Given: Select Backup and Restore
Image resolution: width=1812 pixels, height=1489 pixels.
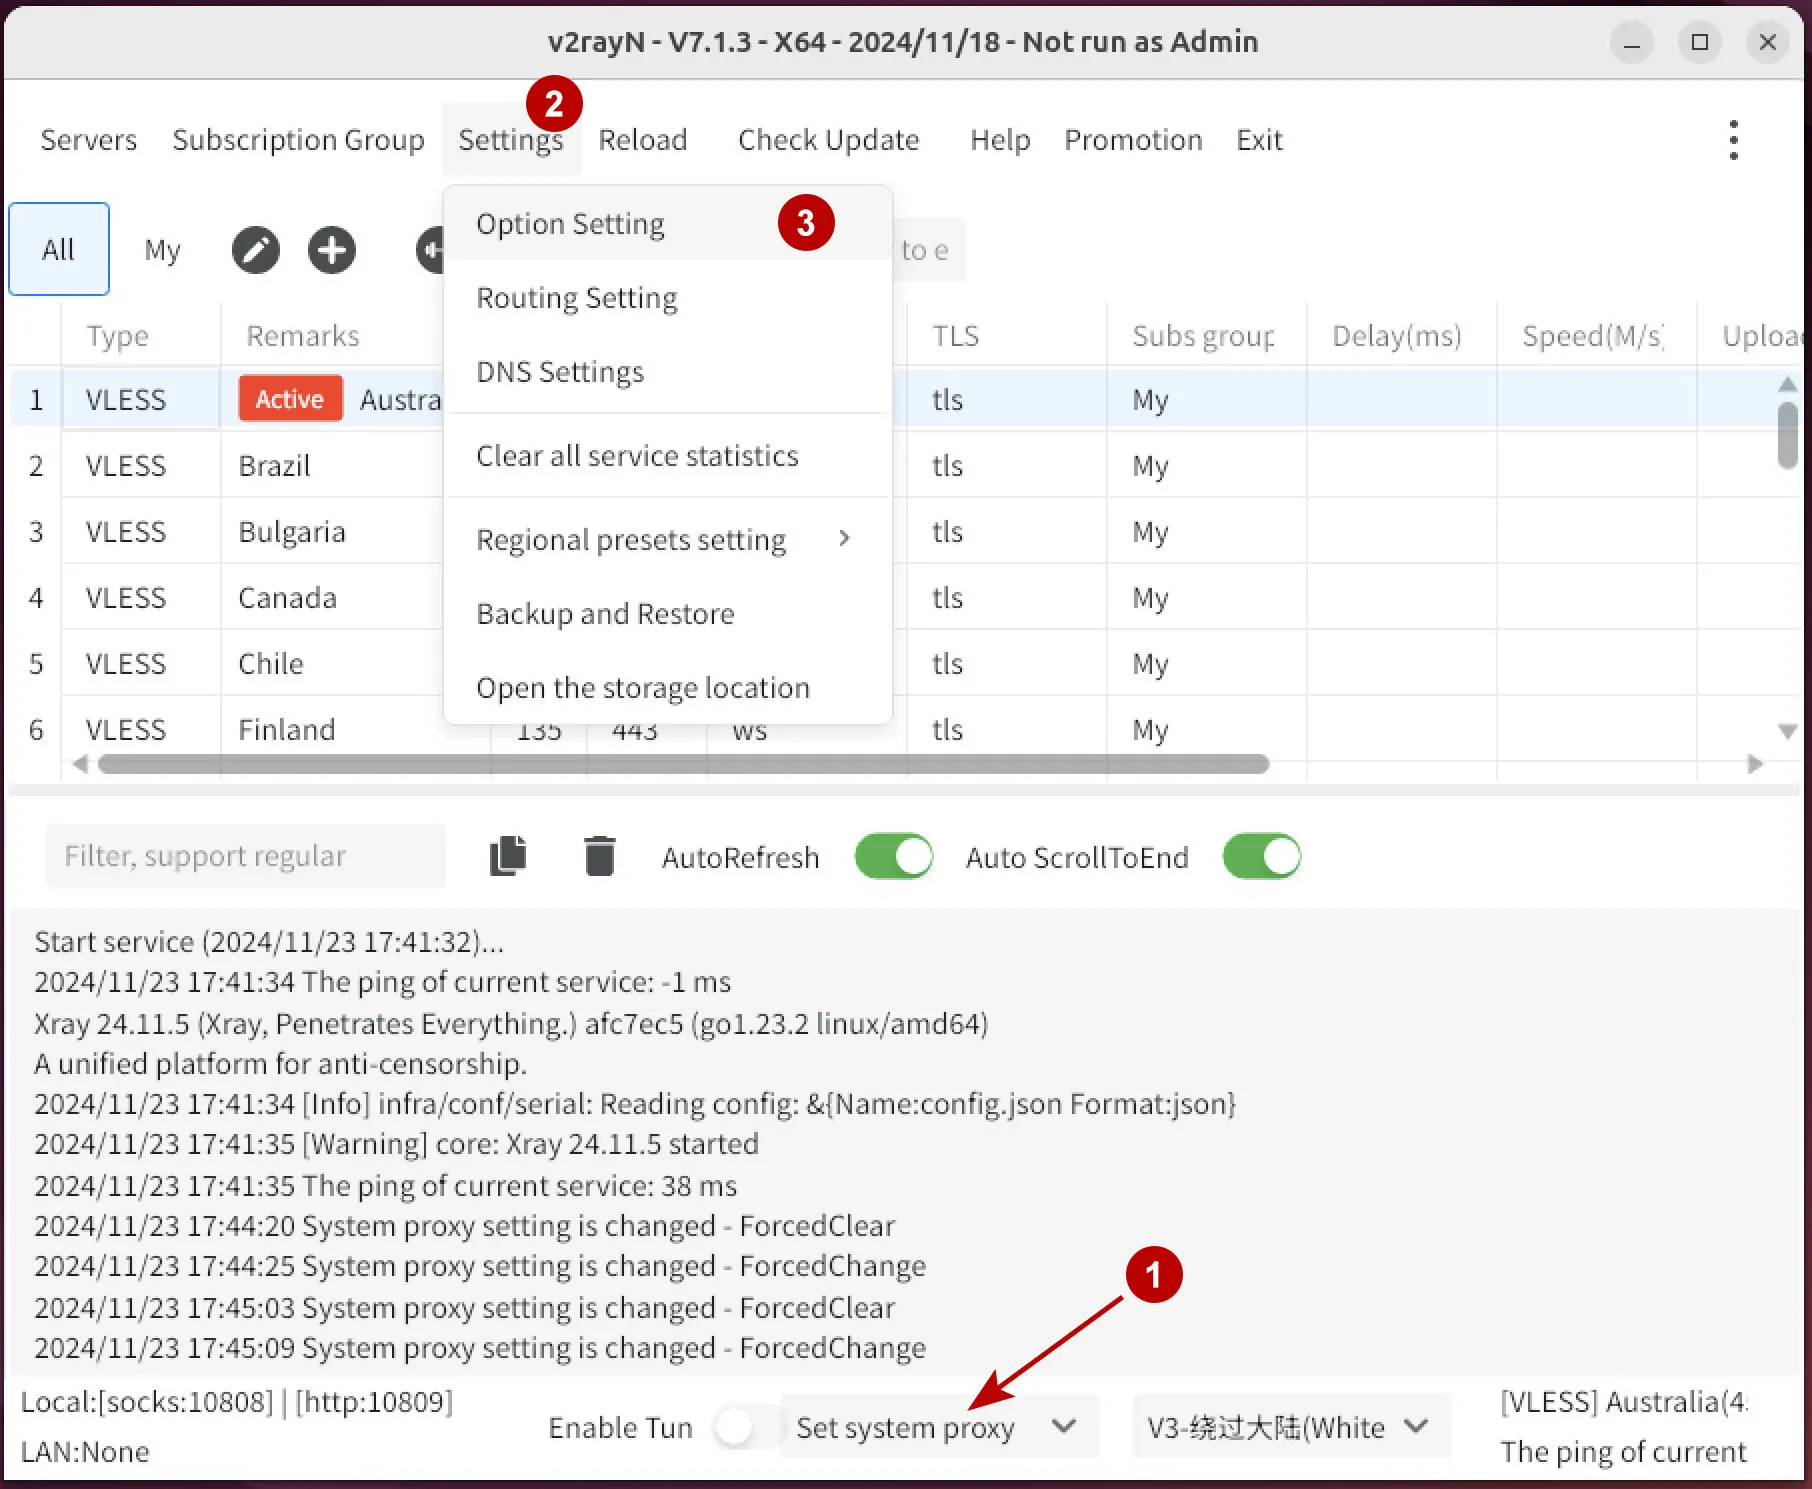Looking at the screenshot, I should 666,614.
